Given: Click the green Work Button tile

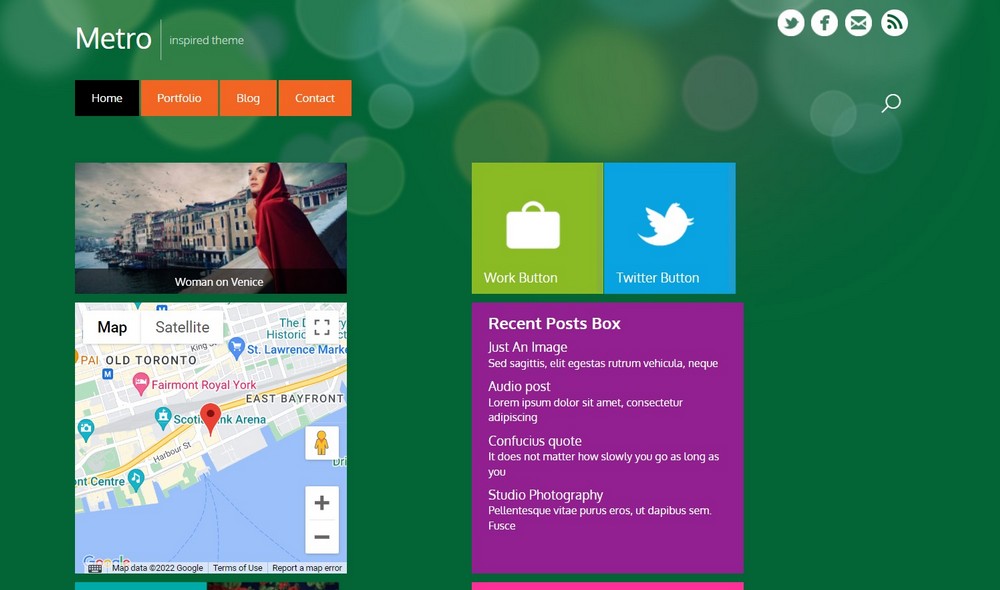Looking at the screenshot, I should tap(537, 228).
